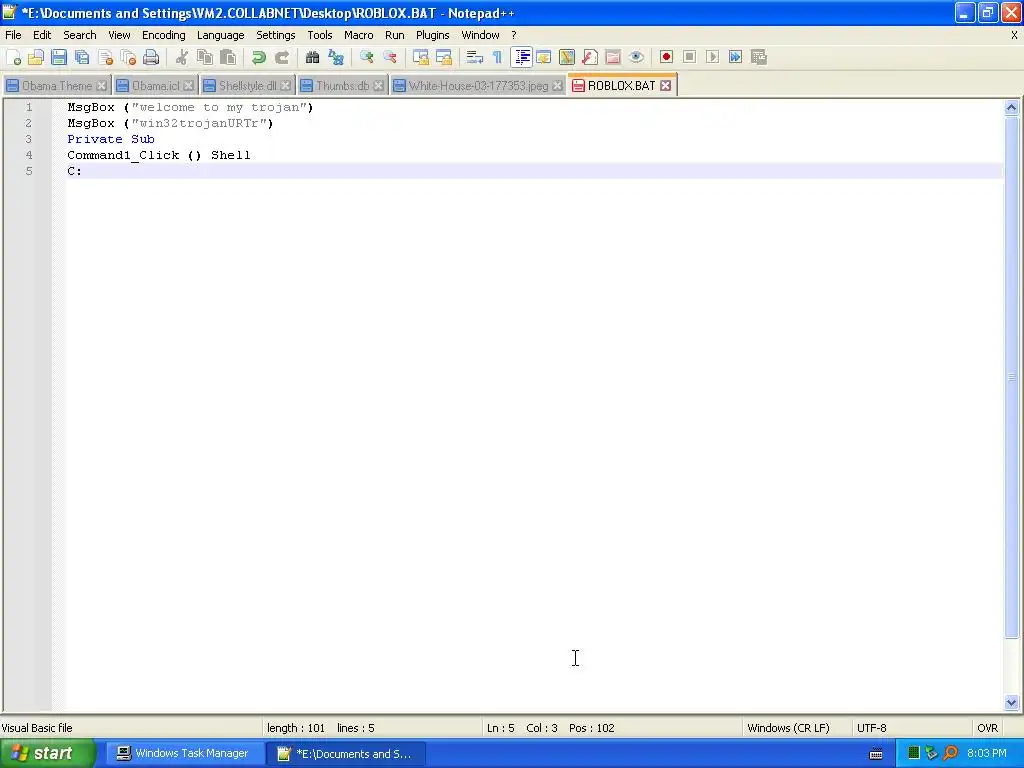The image size is (1024, 768).
Task: Switch to Windows Task Manager in taskbar
Action: 184,754
